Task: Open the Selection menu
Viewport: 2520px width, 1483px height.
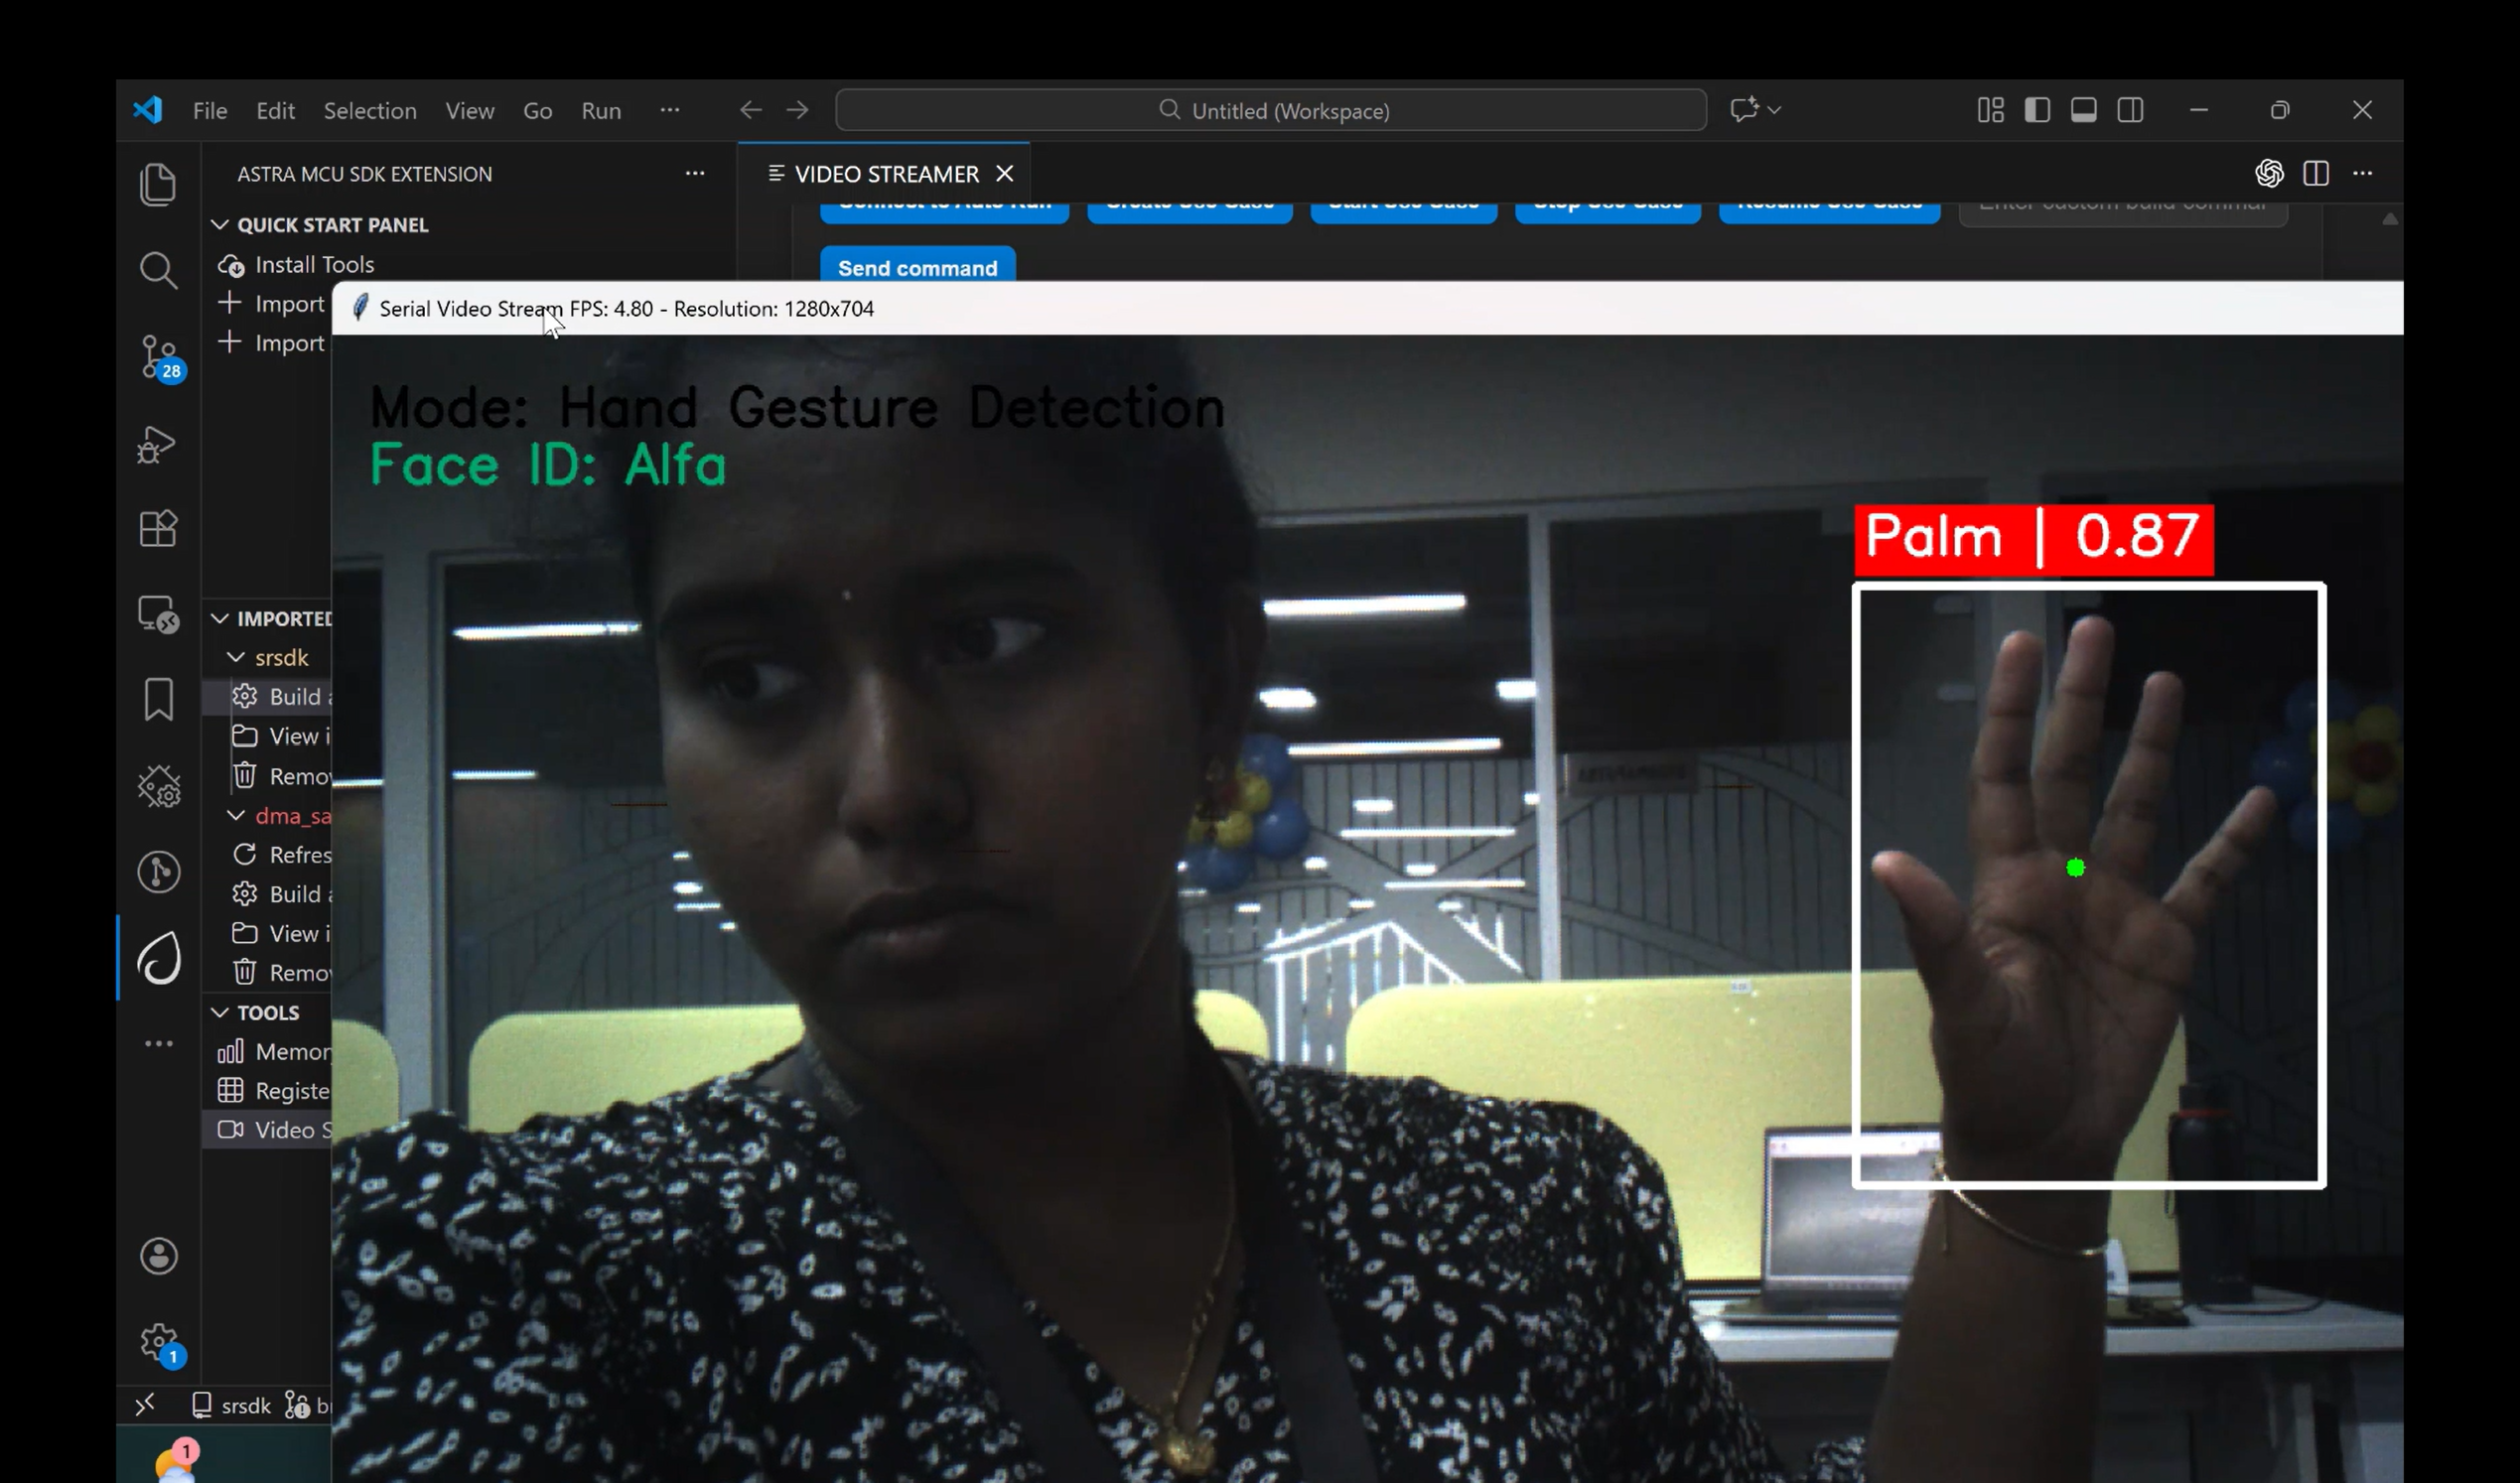Action: 370,110
